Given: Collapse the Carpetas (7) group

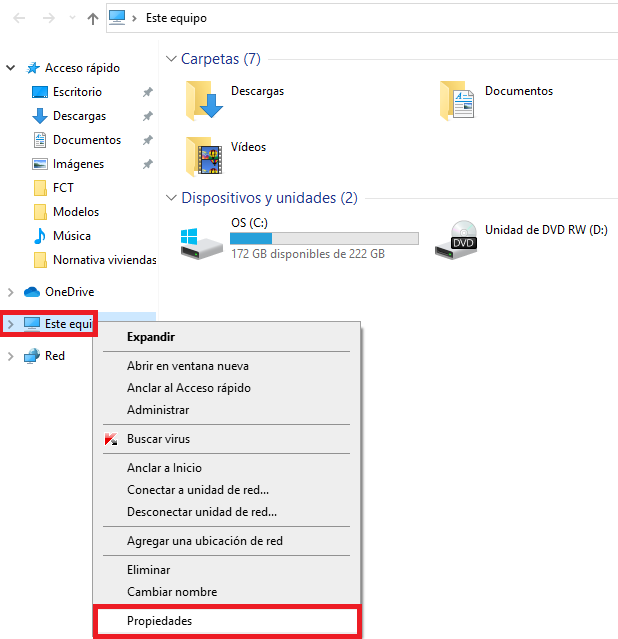Looking at the screenshot, I should point(171,59).
